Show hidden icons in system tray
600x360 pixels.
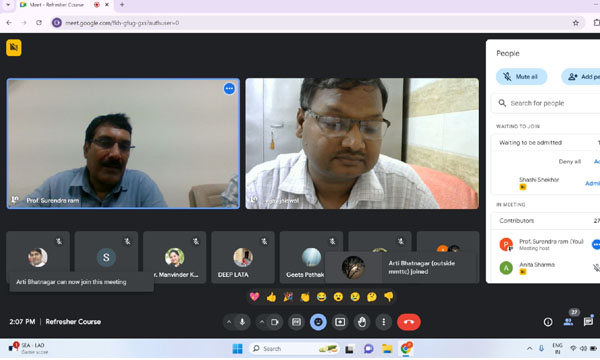[530, 348]
